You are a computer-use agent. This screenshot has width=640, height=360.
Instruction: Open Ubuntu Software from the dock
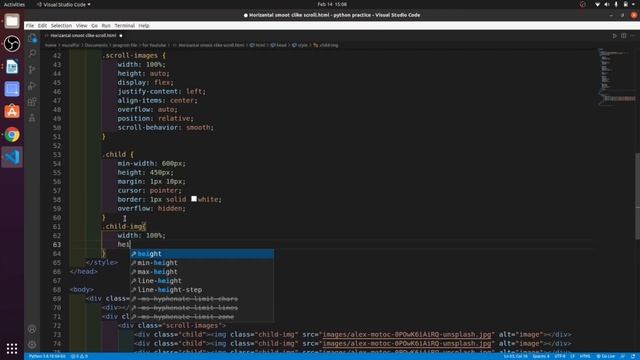coord(12,111)
